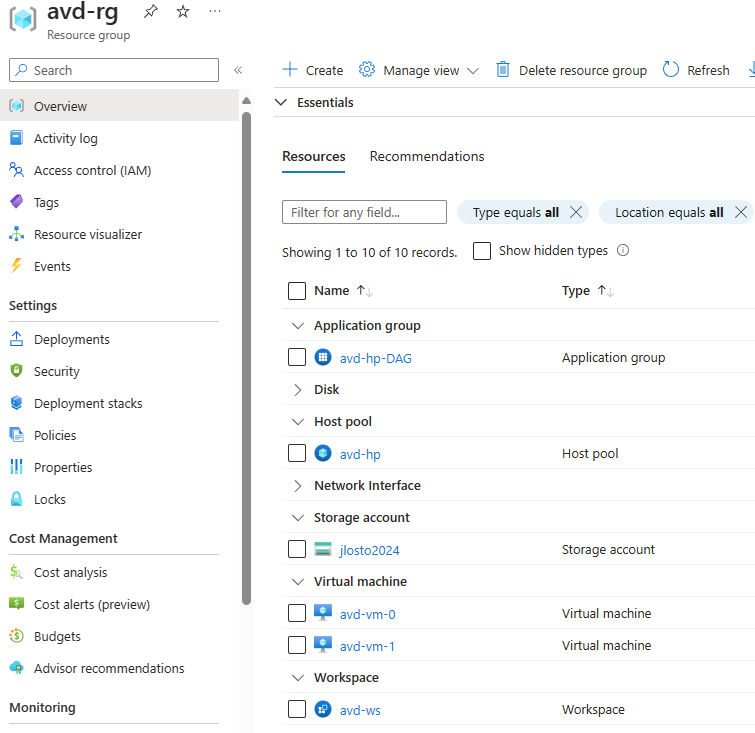Image resolution: width=755 pixels, height=733 pixels.
Task: Click the purple Tags icon
Action: (16, 202)
